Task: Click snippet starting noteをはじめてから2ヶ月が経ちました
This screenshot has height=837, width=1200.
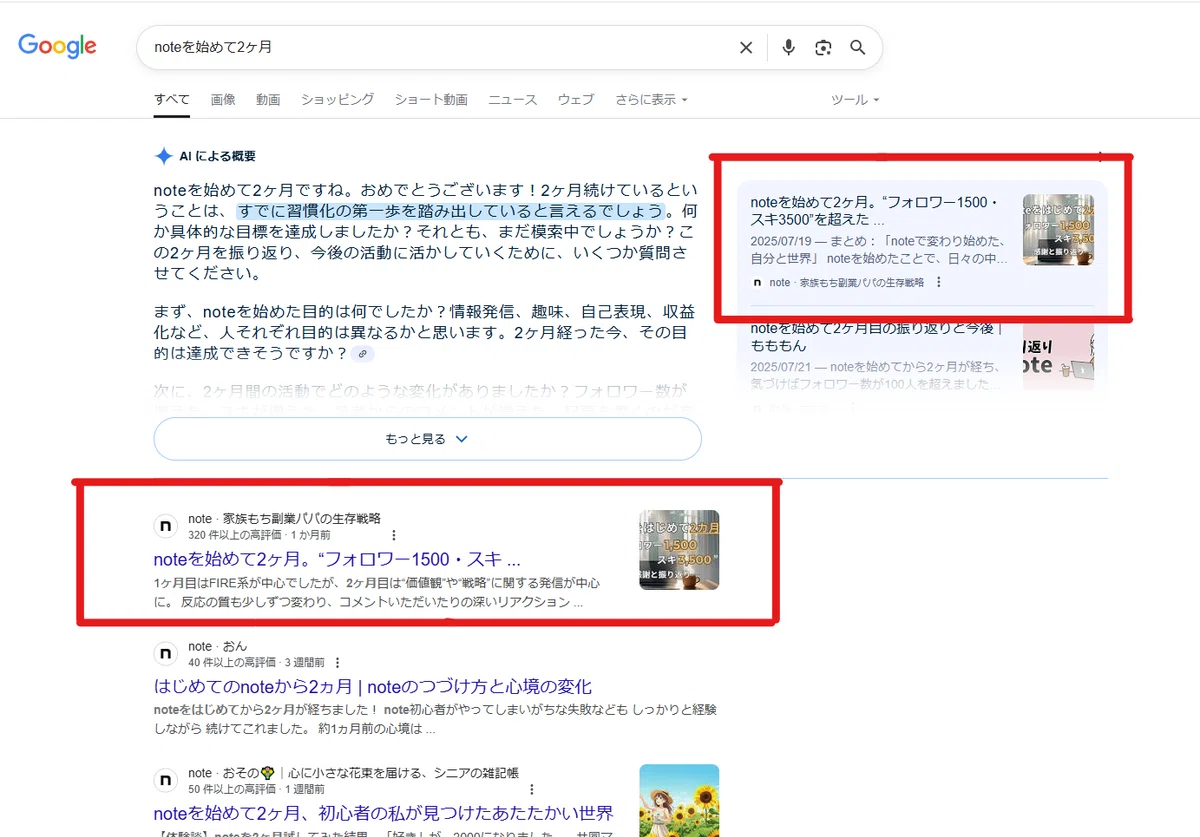Action: tap(435, 719)
